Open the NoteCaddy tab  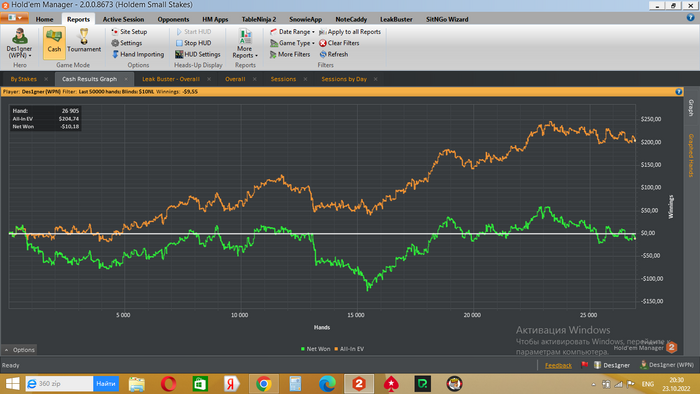click(351, 19)
